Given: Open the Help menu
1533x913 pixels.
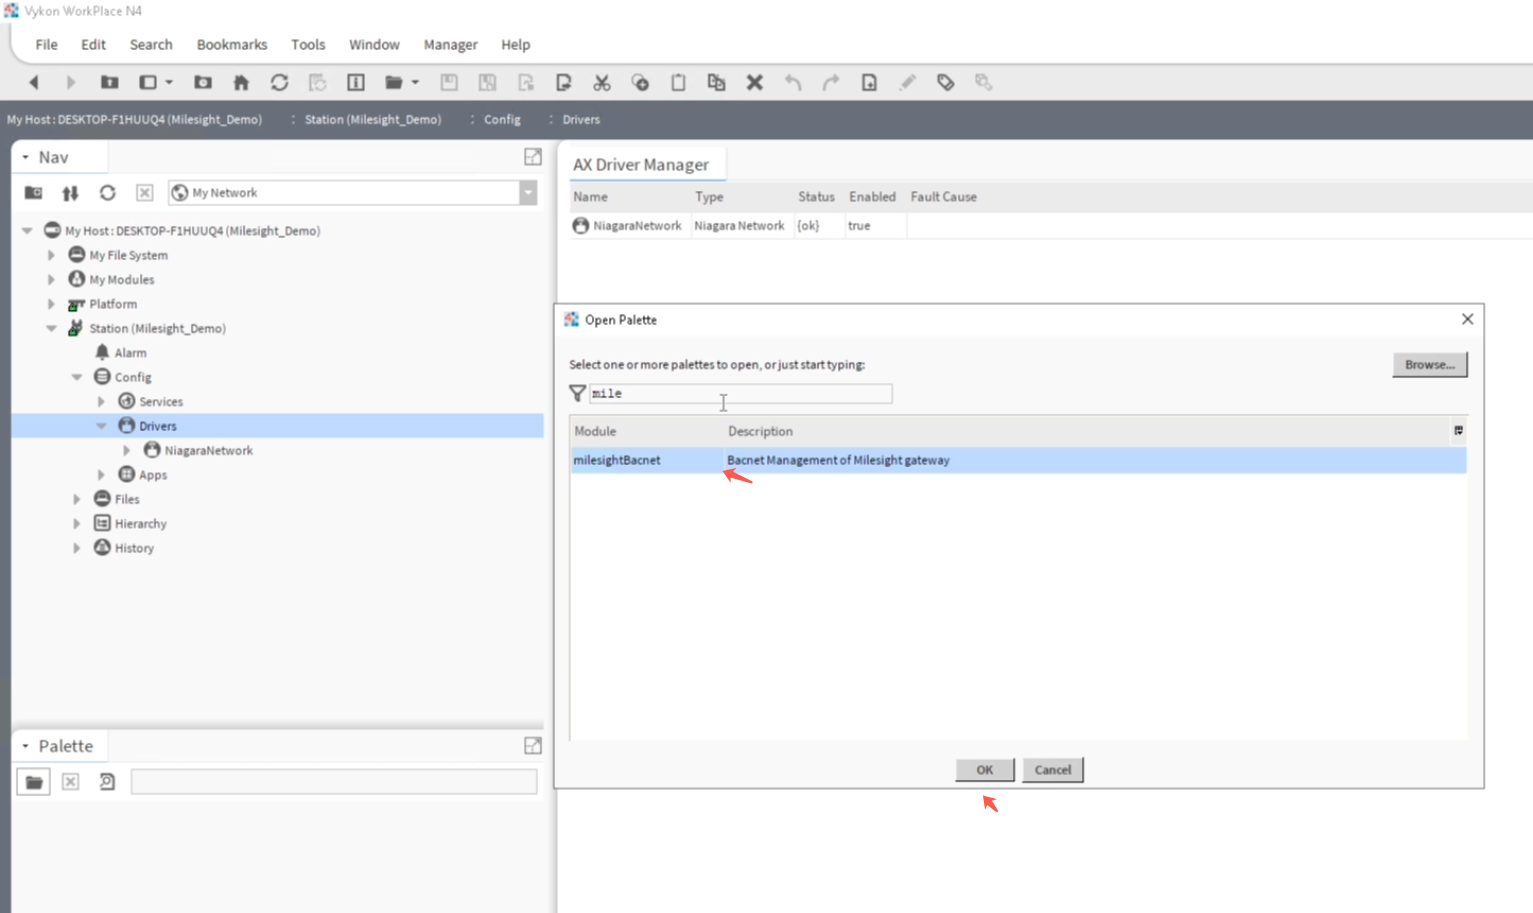Looking at the screenshot, I should point(516,45).
